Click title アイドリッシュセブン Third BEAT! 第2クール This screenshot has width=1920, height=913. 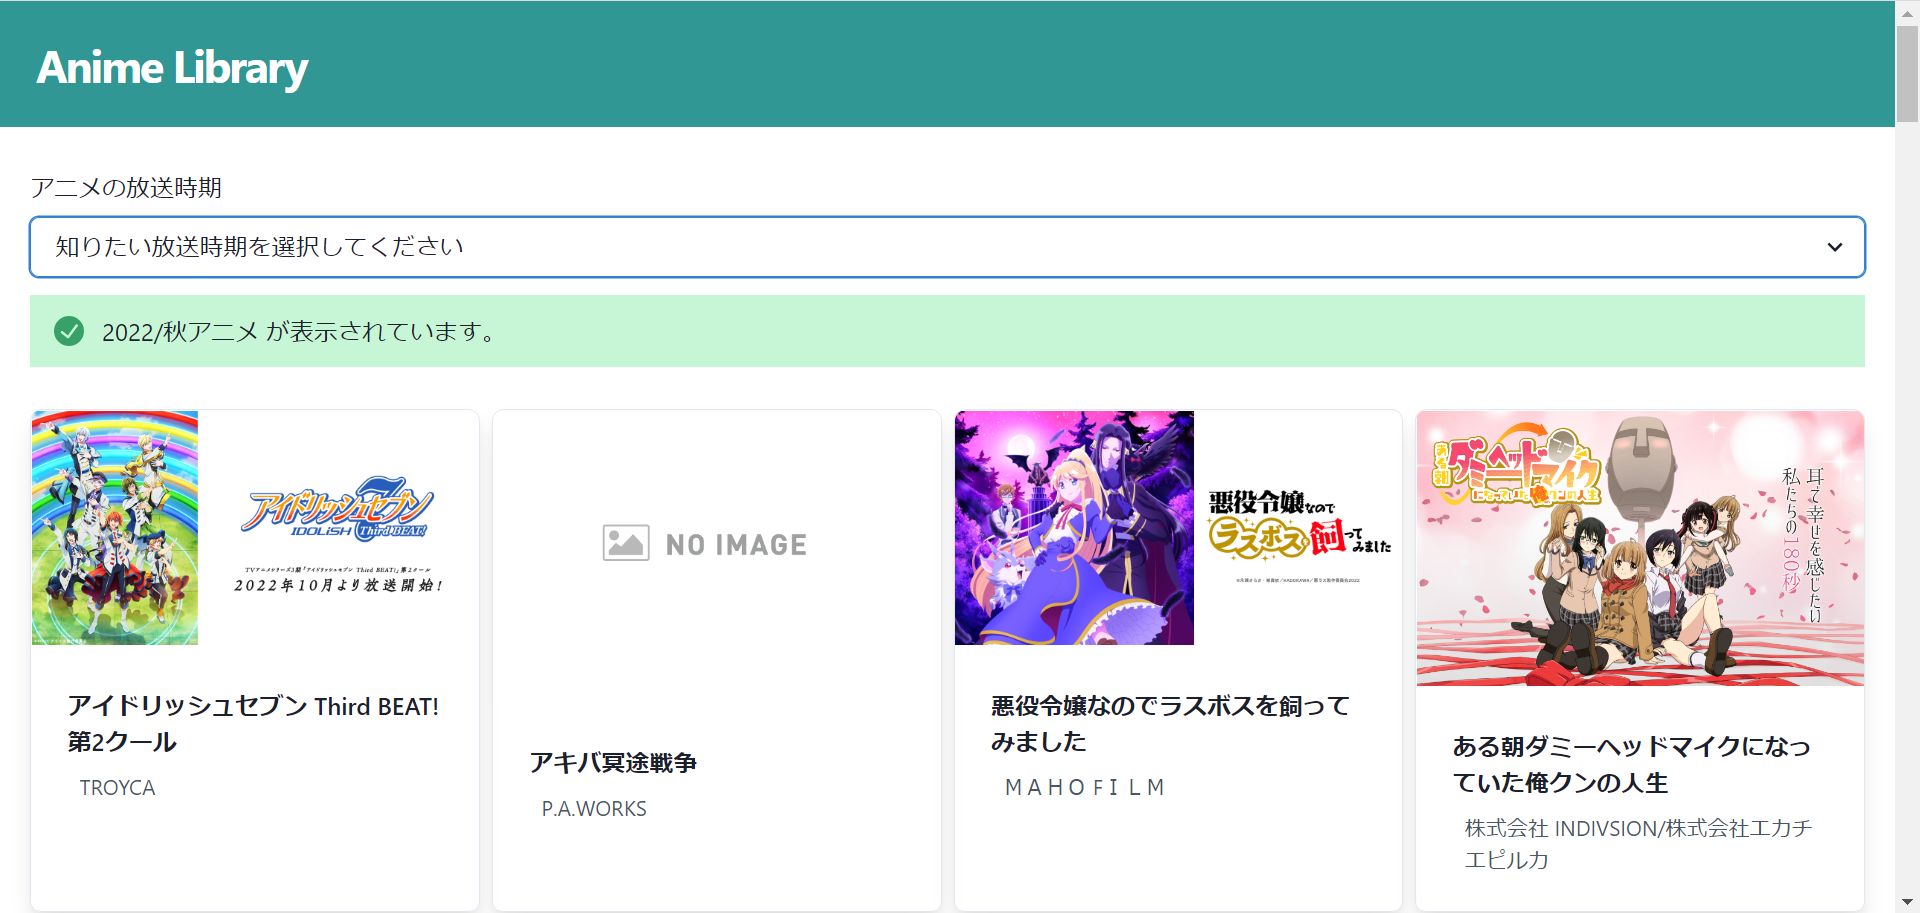pos(254,724)
